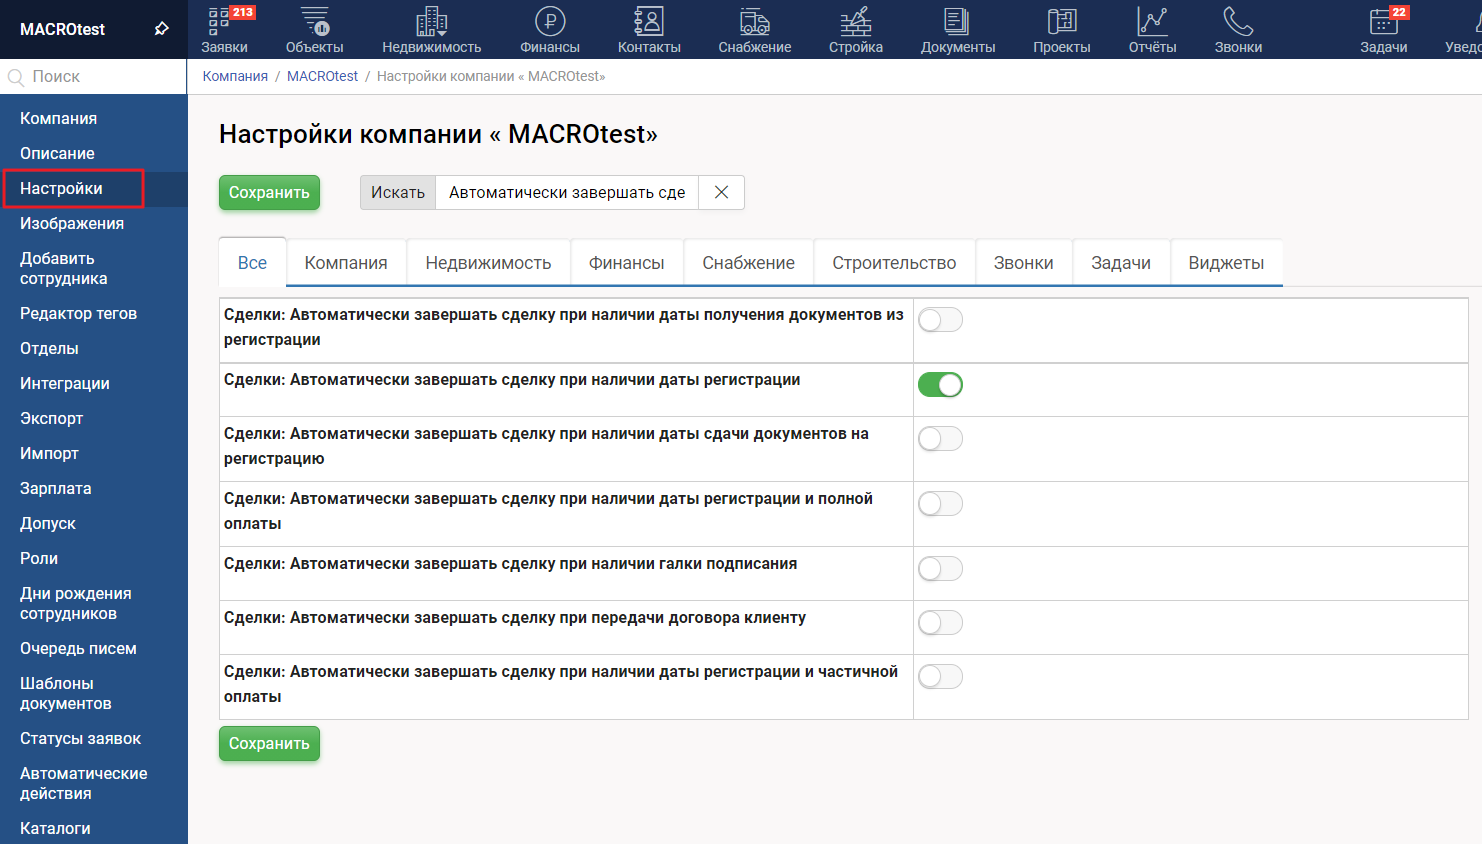Switch to the Финансы settings tab
This screenshot has width=1482, height=844.
point(627,263)
